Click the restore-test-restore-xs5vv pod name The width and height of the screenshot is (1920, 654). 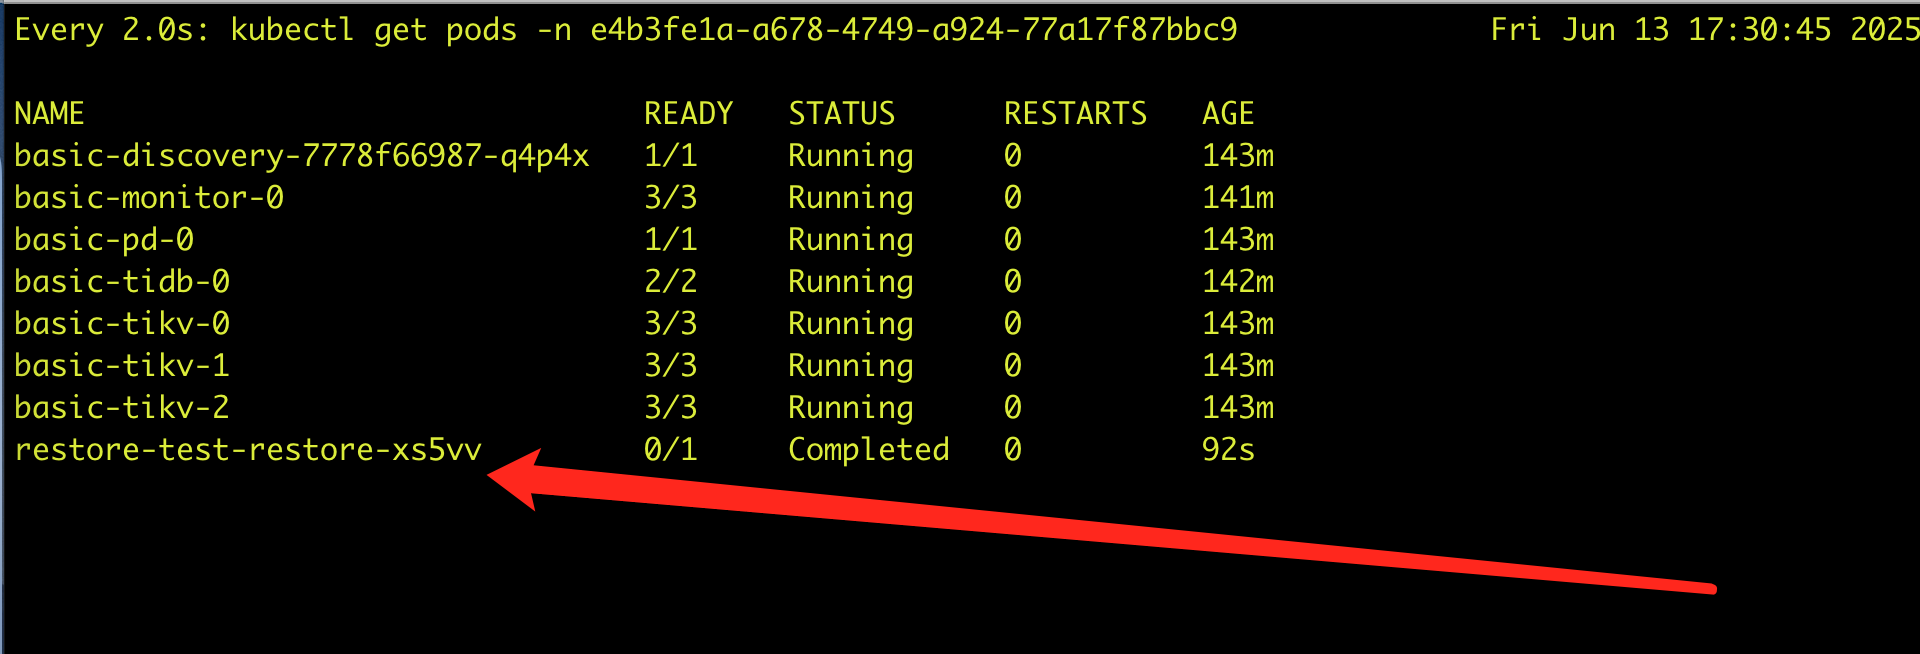point(248,450)
